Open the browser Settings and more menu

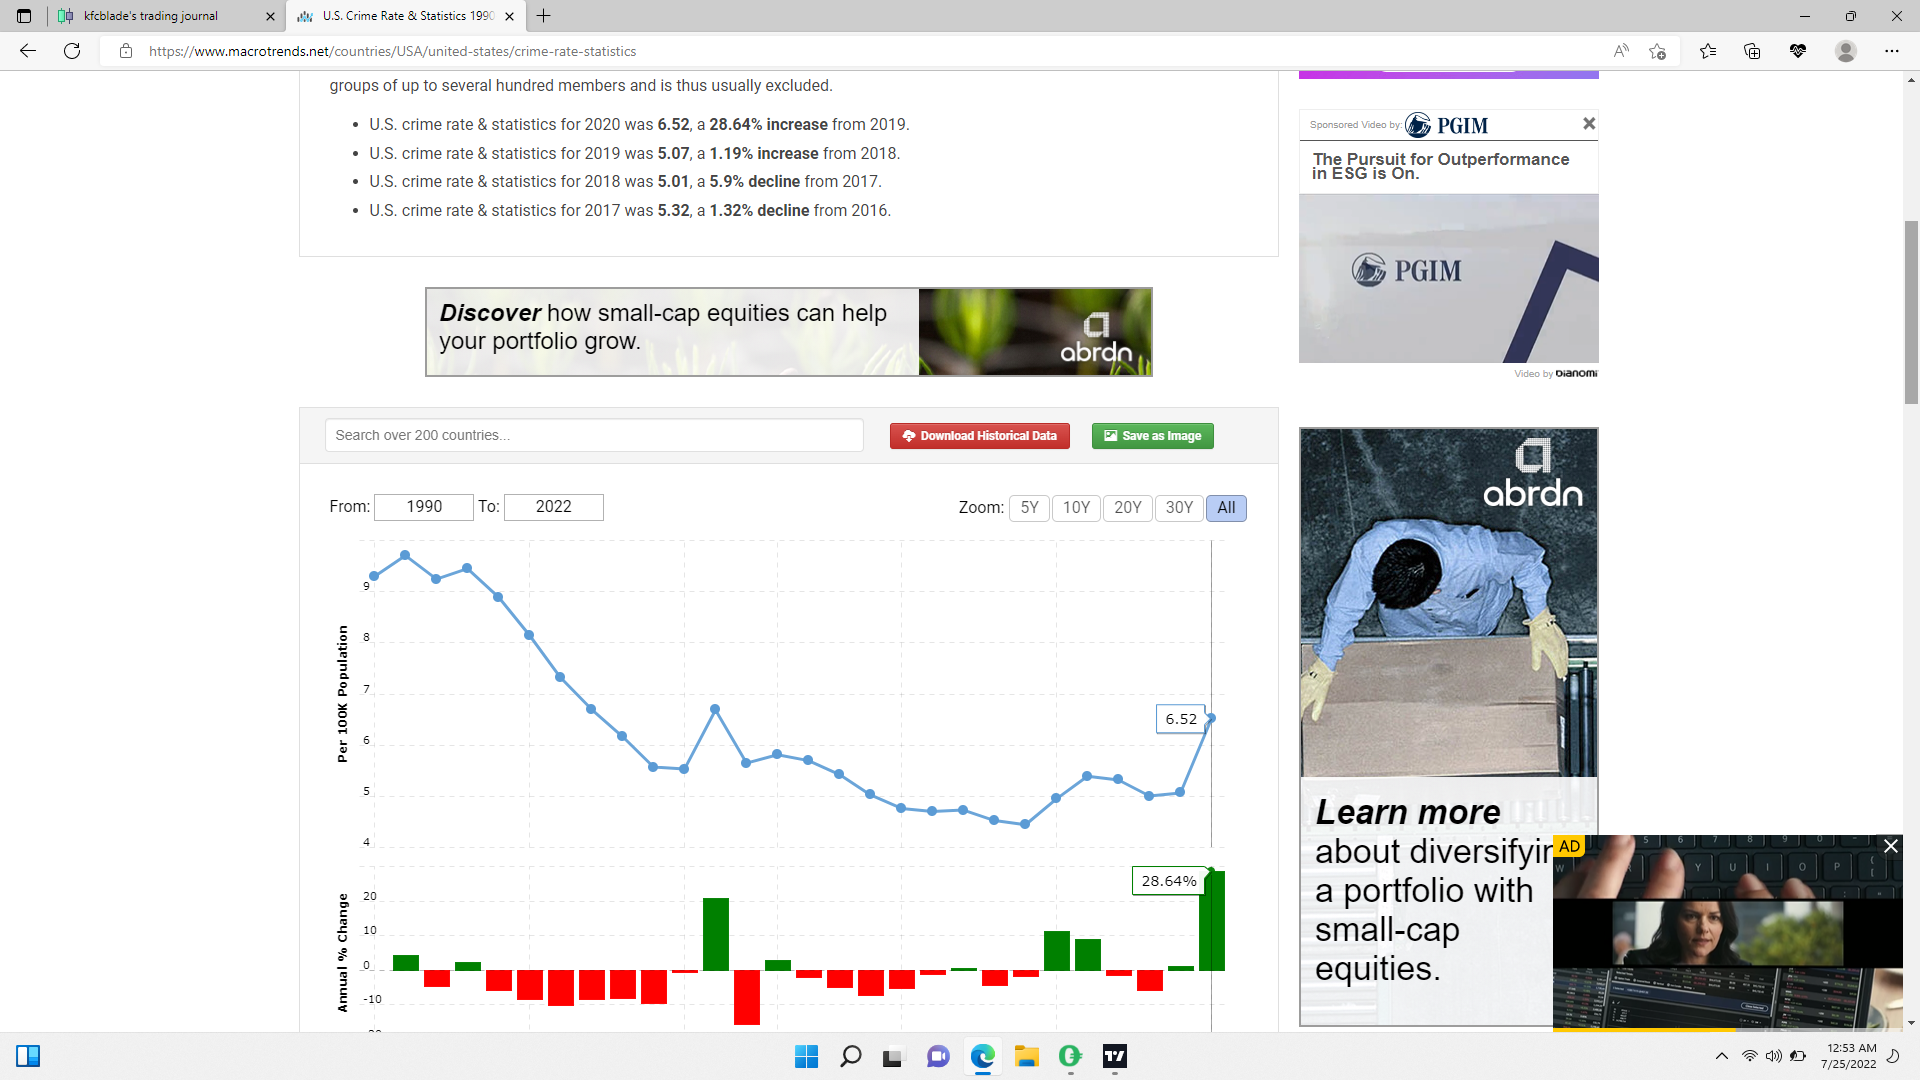(1892, 51)
